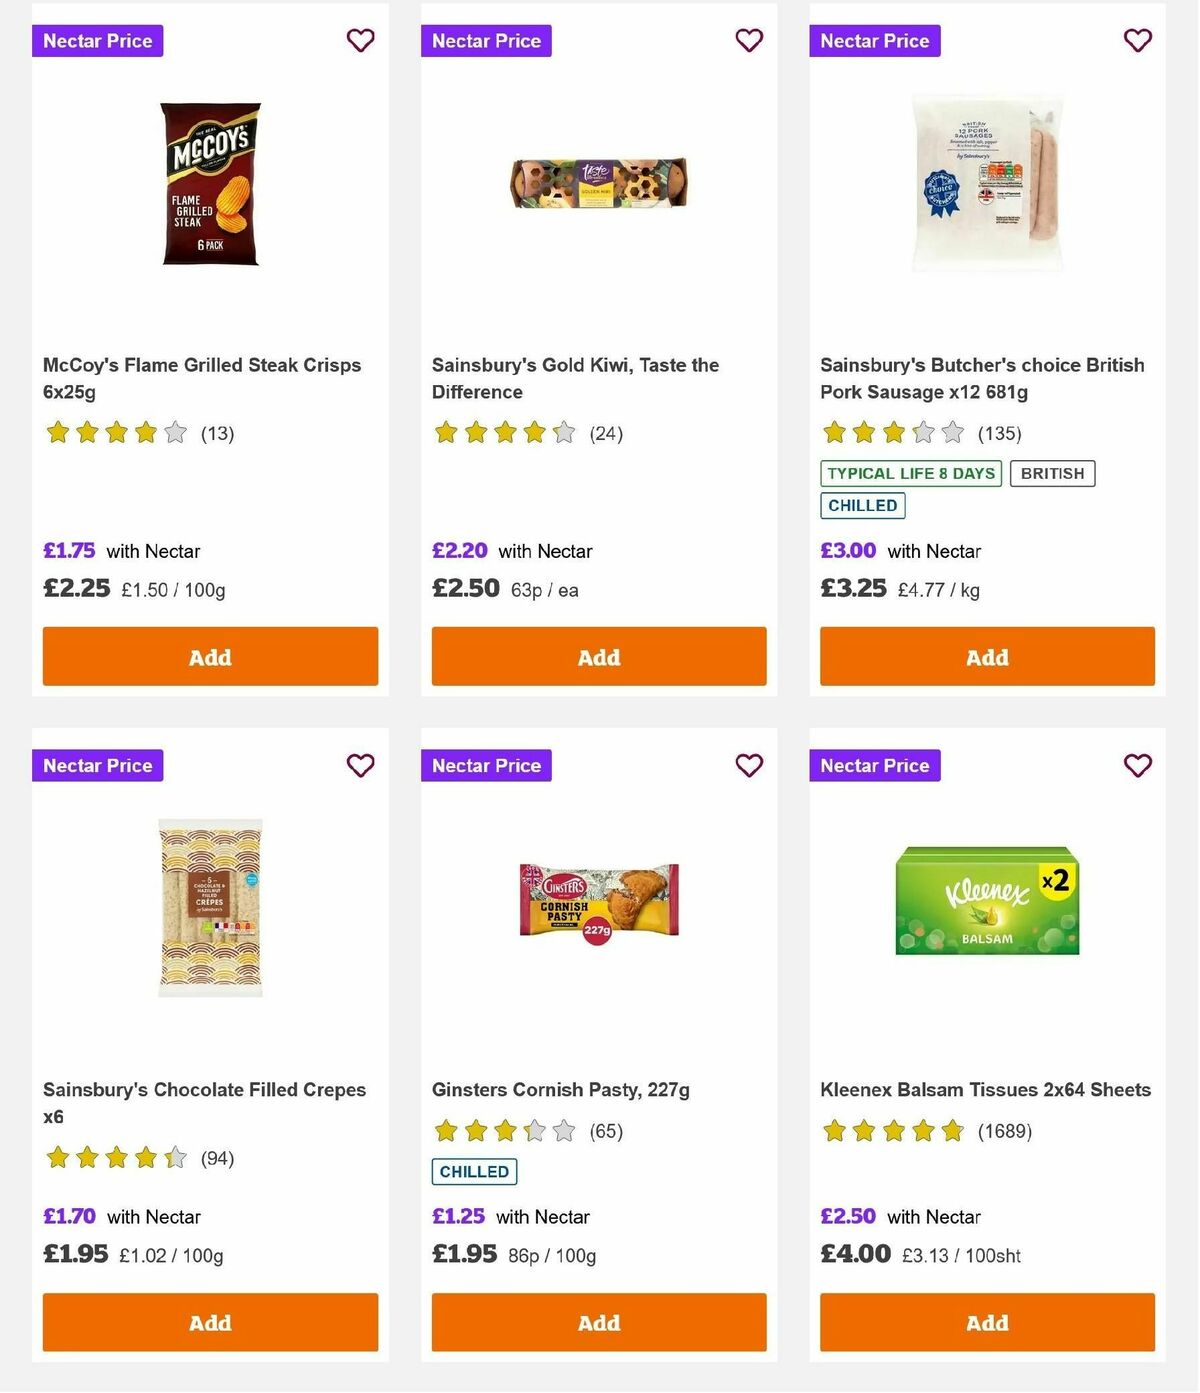Toggle the heart on Pork Sausage to unfavourite

tap(1137, 41)
